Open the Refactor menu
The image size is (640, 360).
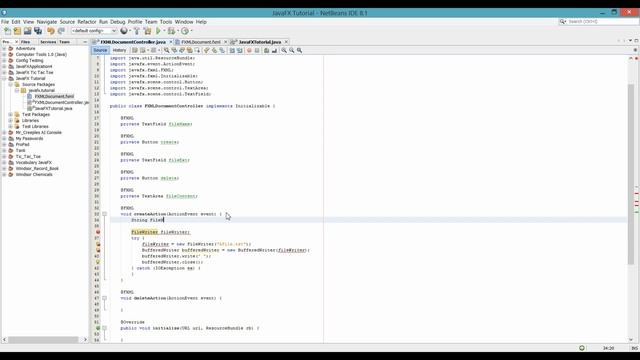87,22
